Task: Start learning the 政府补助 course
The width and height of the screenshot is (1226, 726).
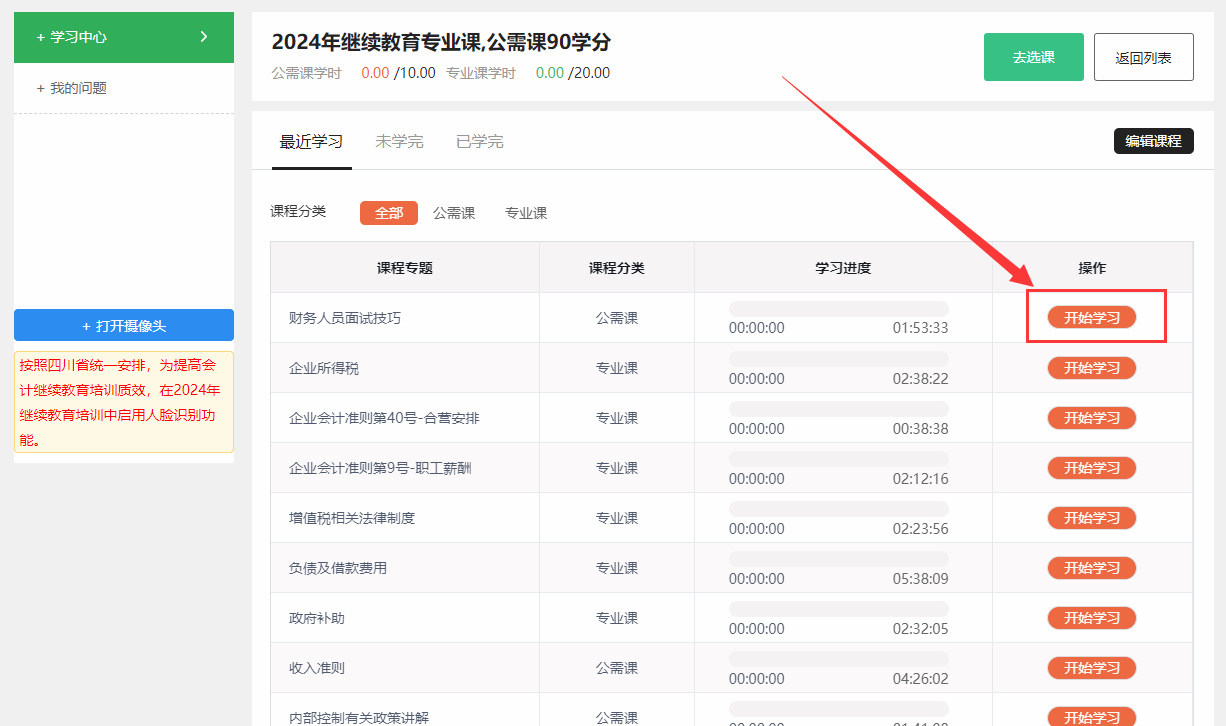Action: tap(1091, 618)
